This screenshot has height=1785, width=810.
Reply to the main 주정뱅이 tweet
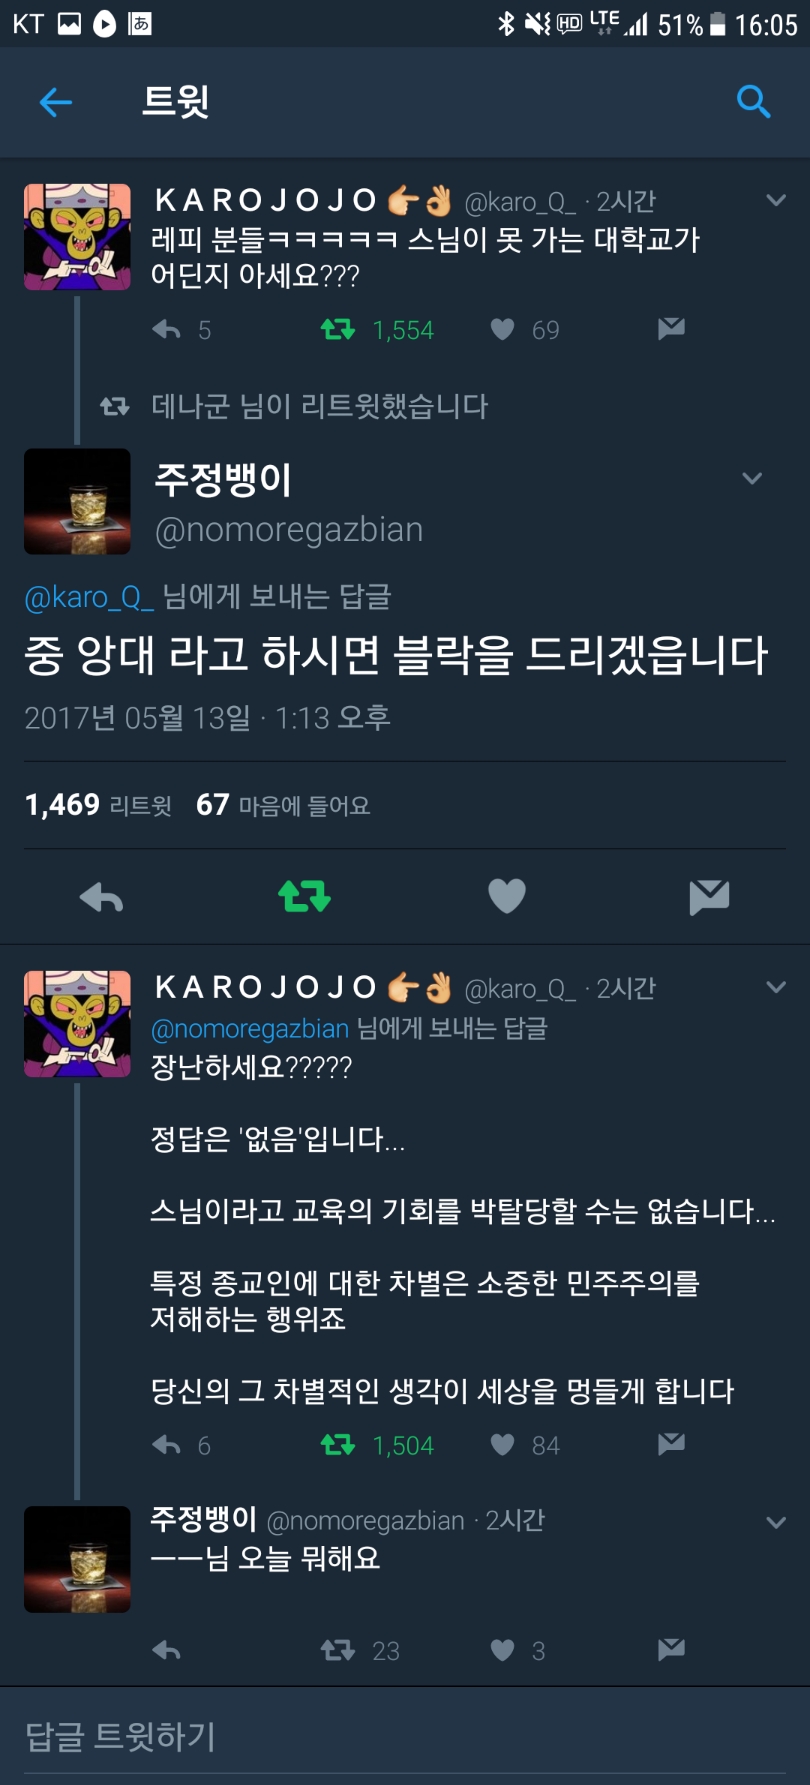101,897
